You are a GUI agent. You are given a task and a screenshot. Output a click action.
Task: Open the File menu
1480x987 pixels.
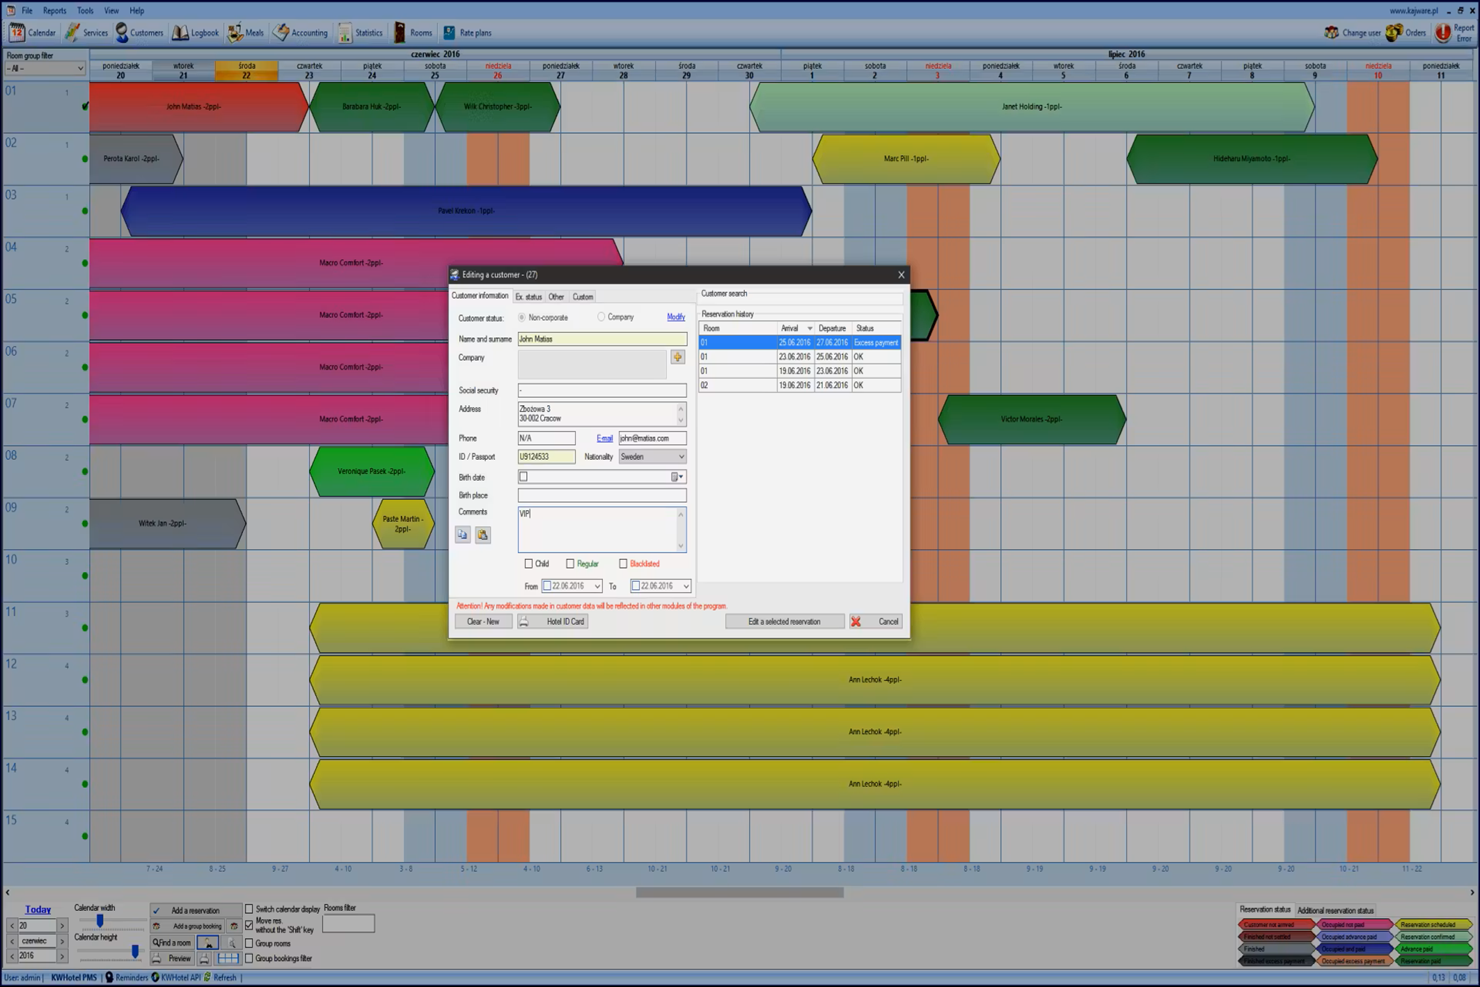point(27,11)
